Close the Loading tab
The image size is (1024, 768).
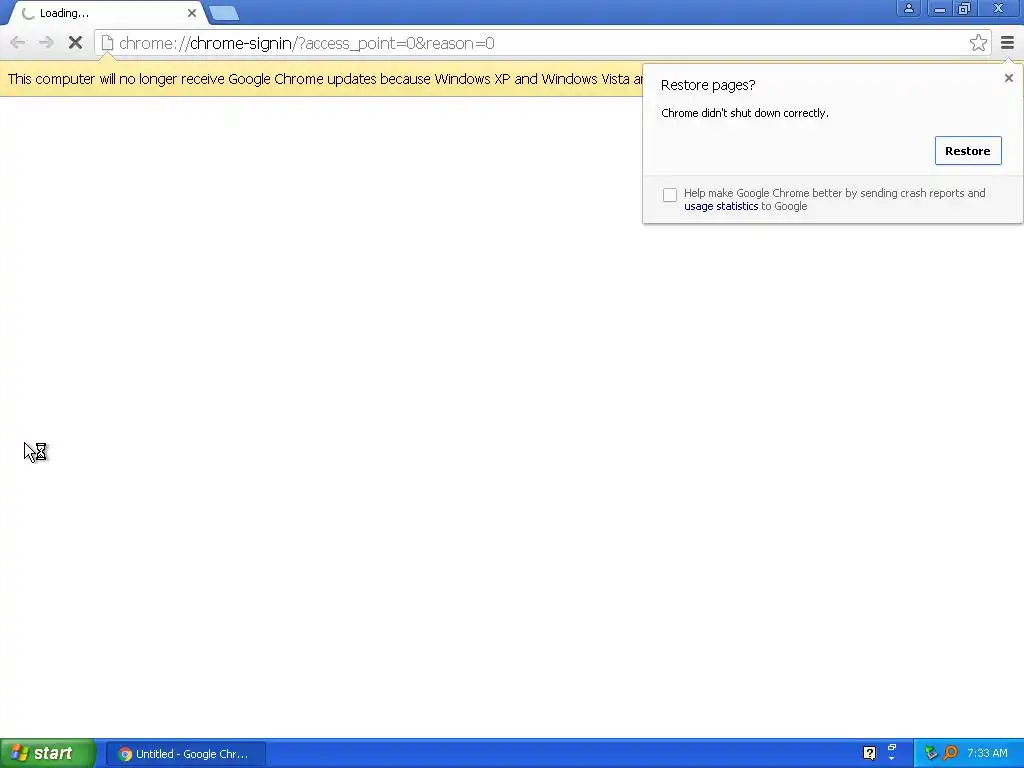(x=191, y=13)
